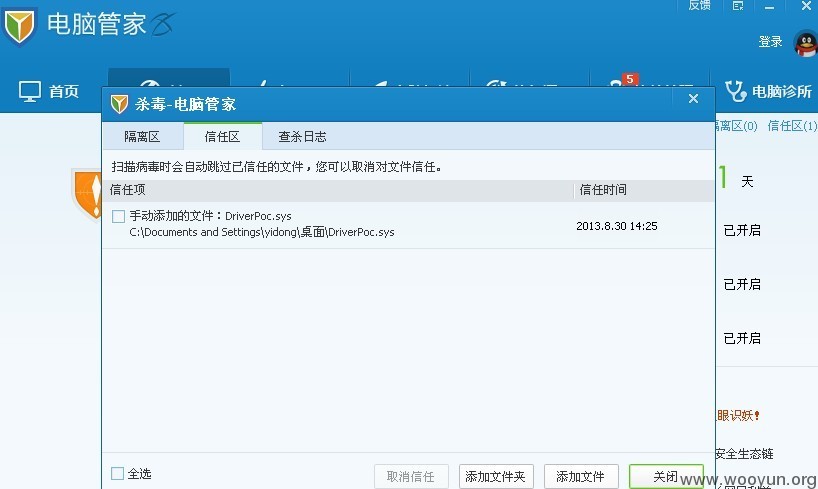Click the 2013.8.30 14:25 trust time
Image resolution: width=818 pixels, height=489 pixels.
click(617, 226)
